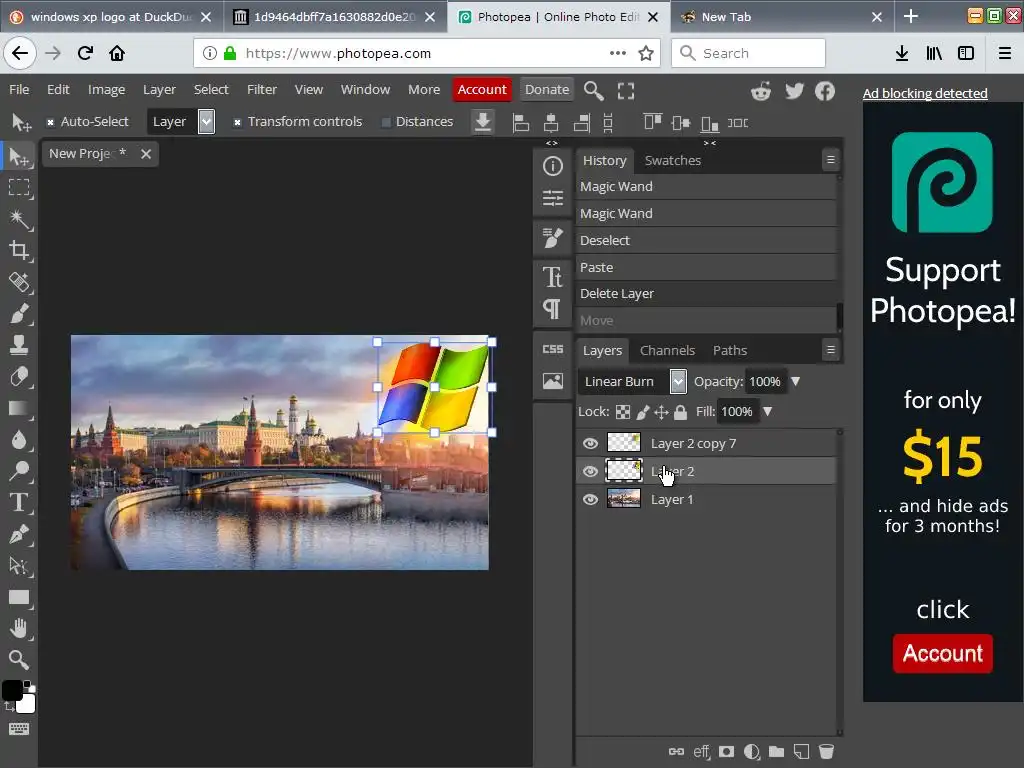Viewport: 1024px width, 768px height.
Task: Select the Path Select tool
Action: (19, 566)
